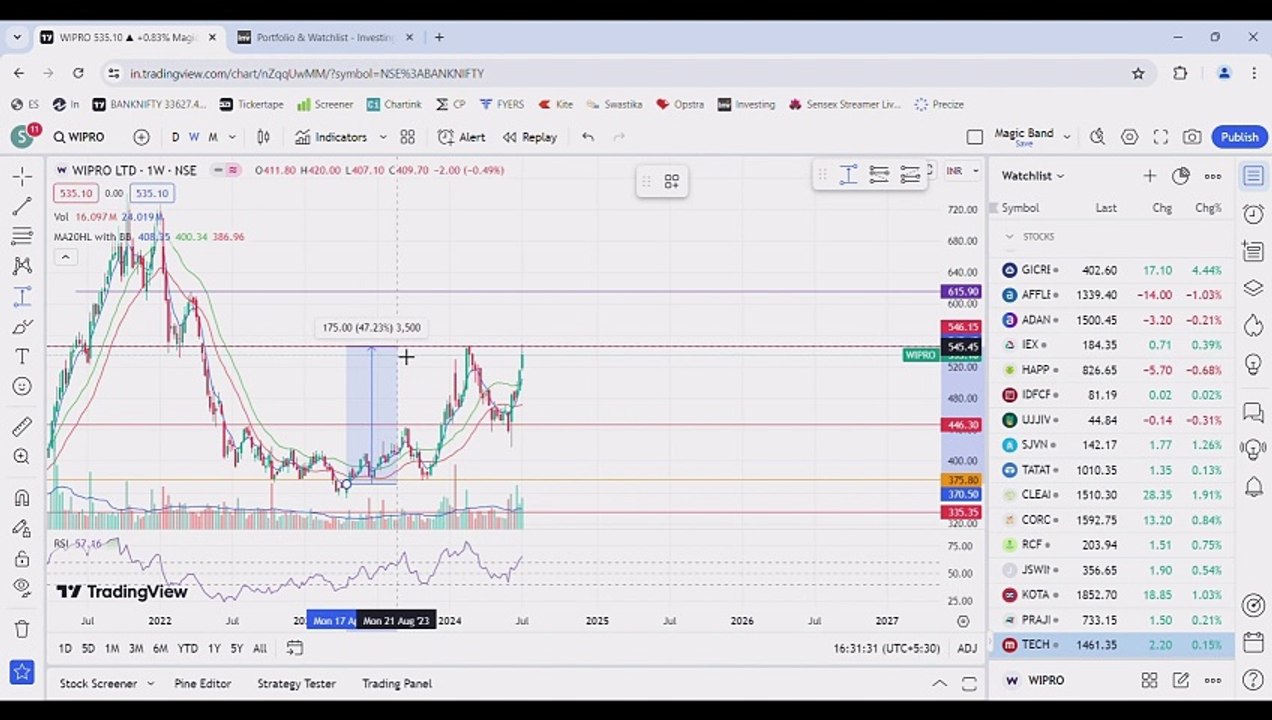Open the candlestick chart style menu
This screenshot has width=1272, height=720.
point(263,137)
